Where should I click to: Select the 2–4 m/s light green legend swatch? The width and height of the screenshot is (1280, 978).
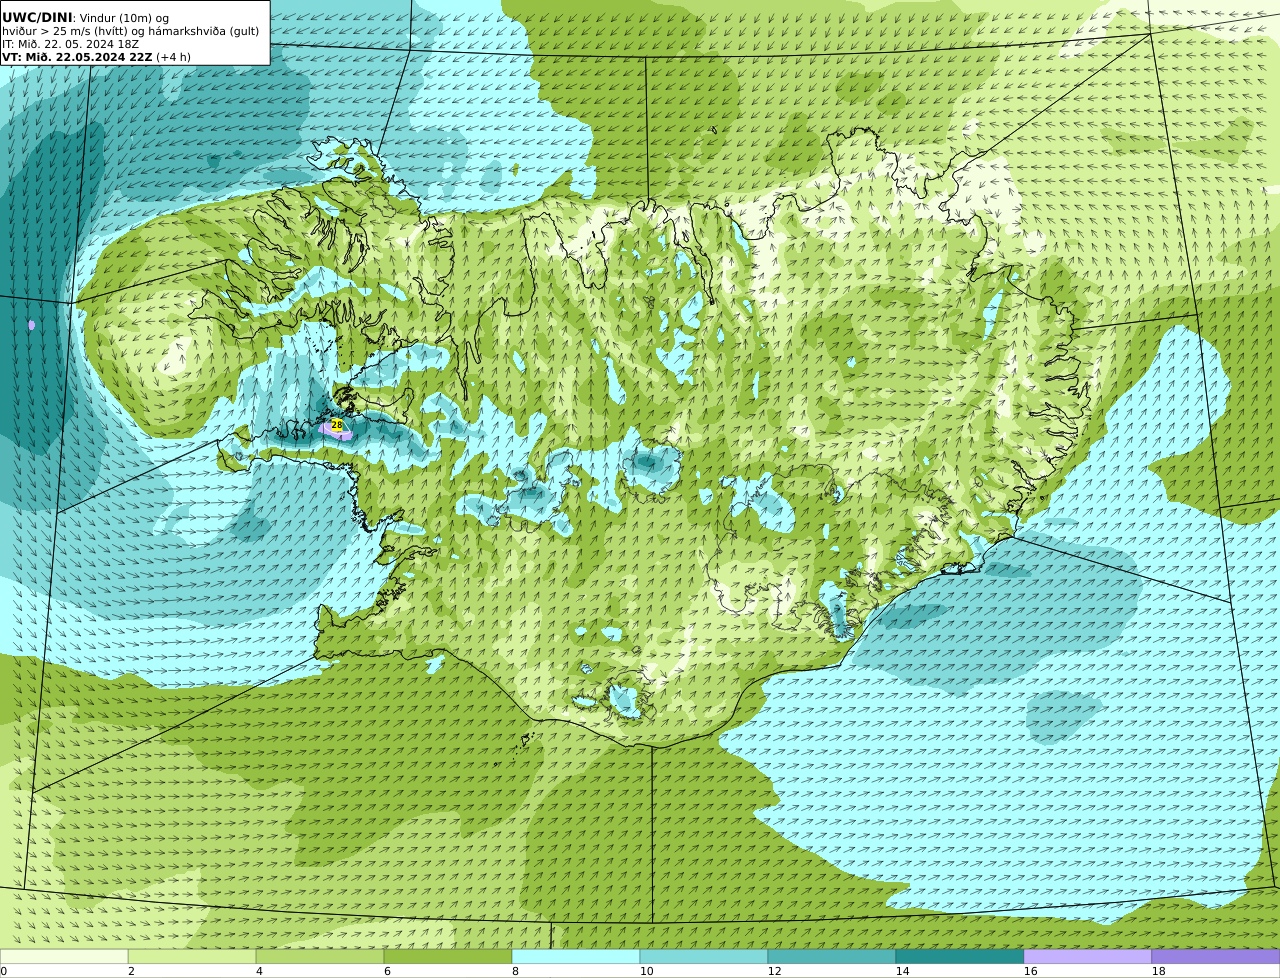coord(192,956)
